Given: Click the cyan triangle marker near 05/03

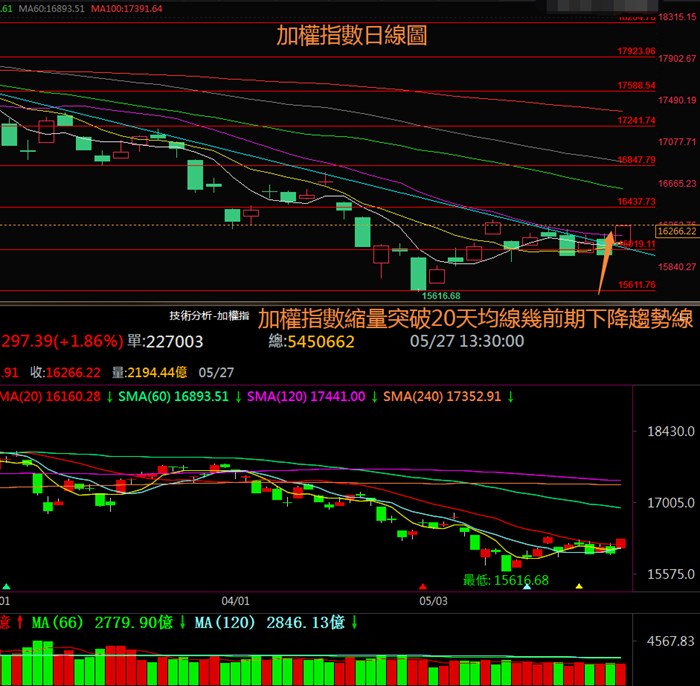Looking at the screenshot, I should [x=527, y=586].
